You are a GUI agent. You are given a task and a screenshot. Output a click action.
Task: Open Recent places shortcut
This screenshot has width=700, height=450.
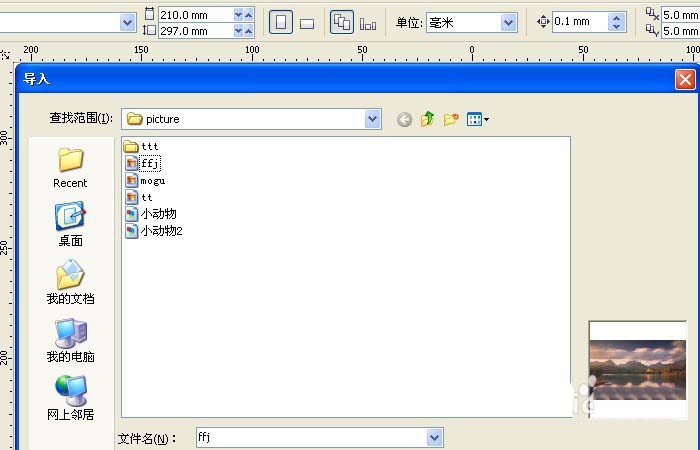[70, 168]
